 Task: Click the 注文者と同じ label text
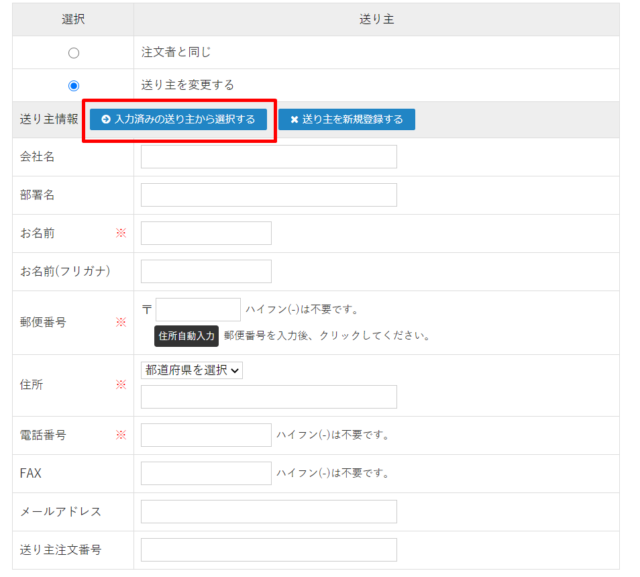click(176, 53)
